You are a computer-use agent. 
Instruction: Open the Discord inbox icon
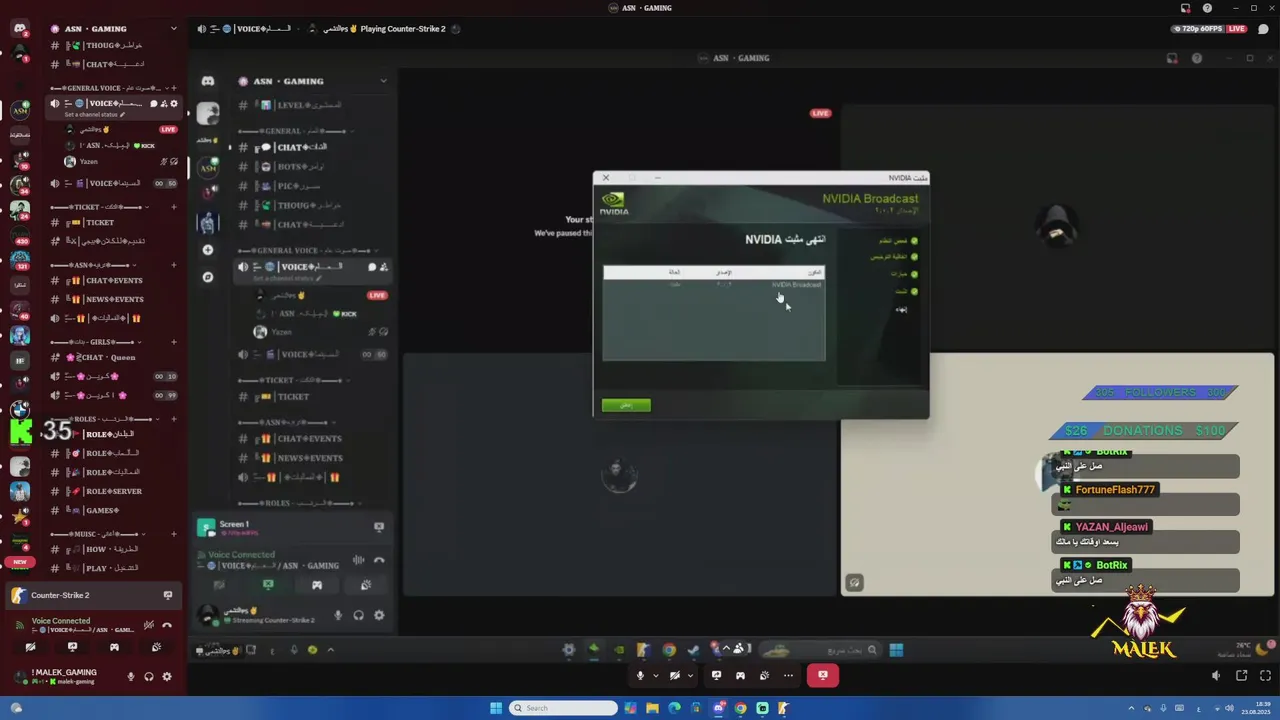[1185, 8]
